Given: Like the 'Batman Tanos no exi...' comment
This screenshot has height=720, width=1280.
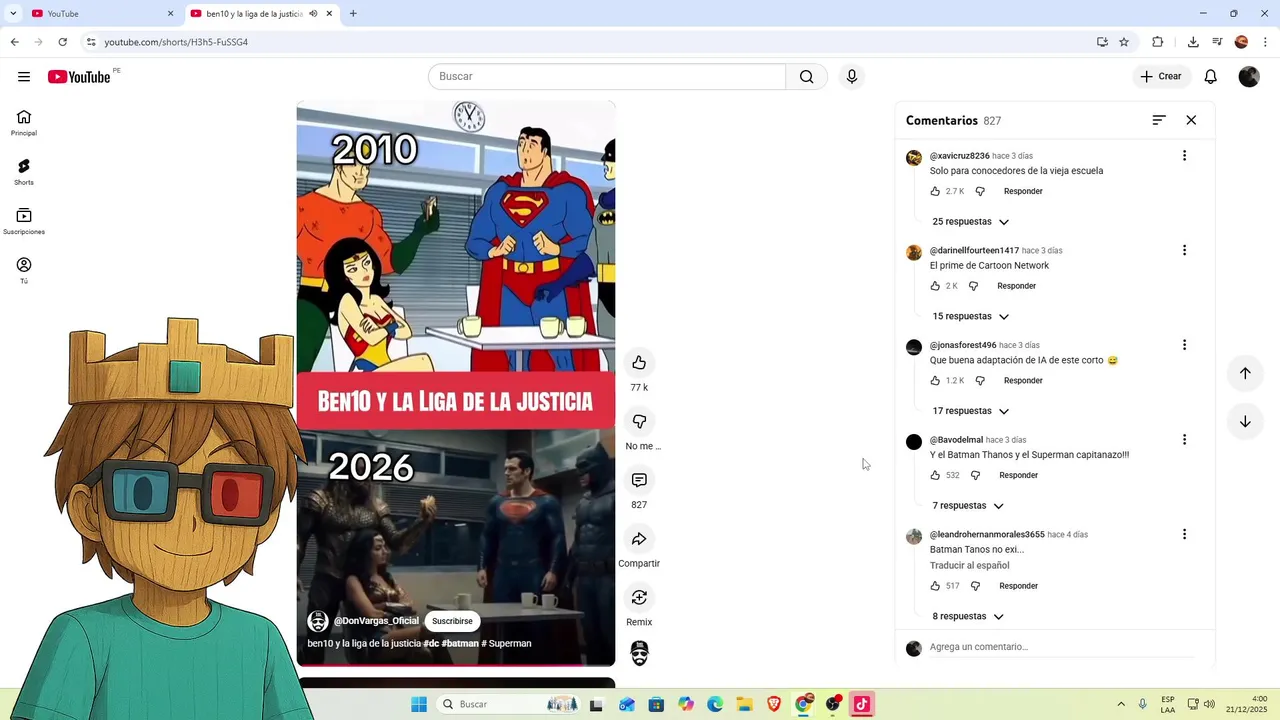Looking at the screenshot, I should pyautogui.click(x=936, y=586).
